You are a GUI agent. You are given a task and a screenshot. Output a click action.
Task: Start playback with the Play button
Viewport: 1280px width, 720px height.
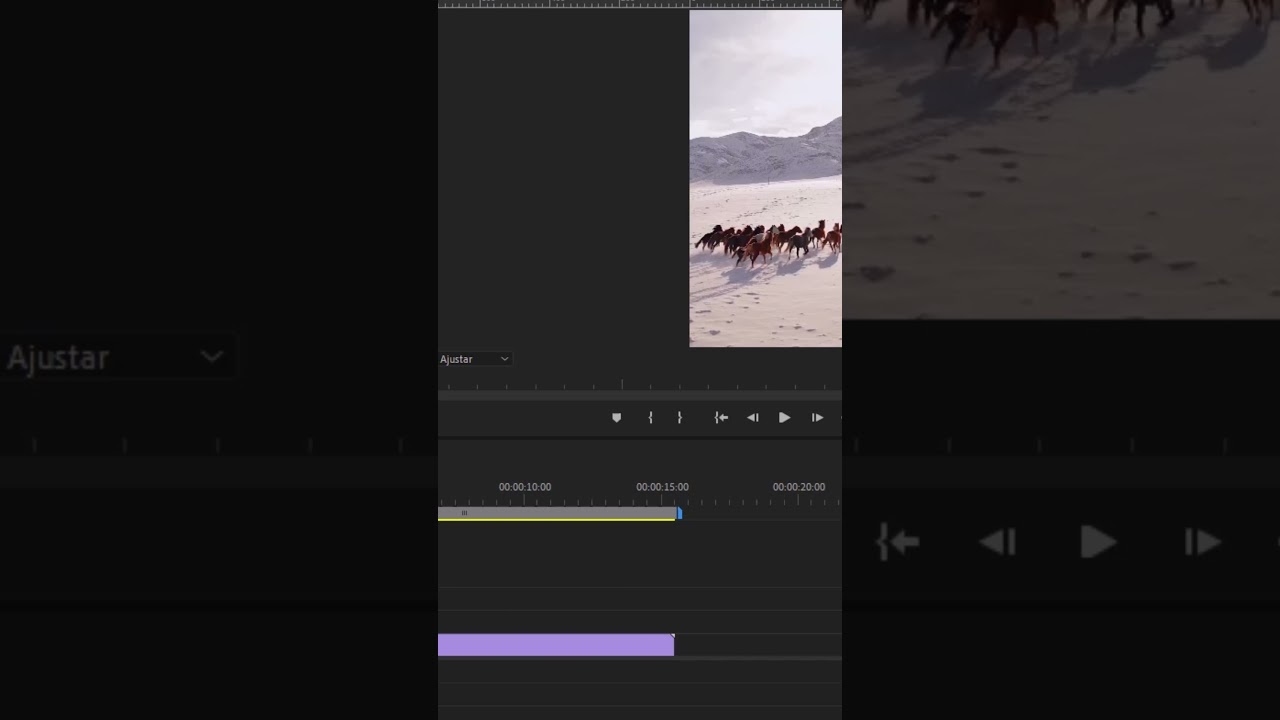click(x=784, y=418)
